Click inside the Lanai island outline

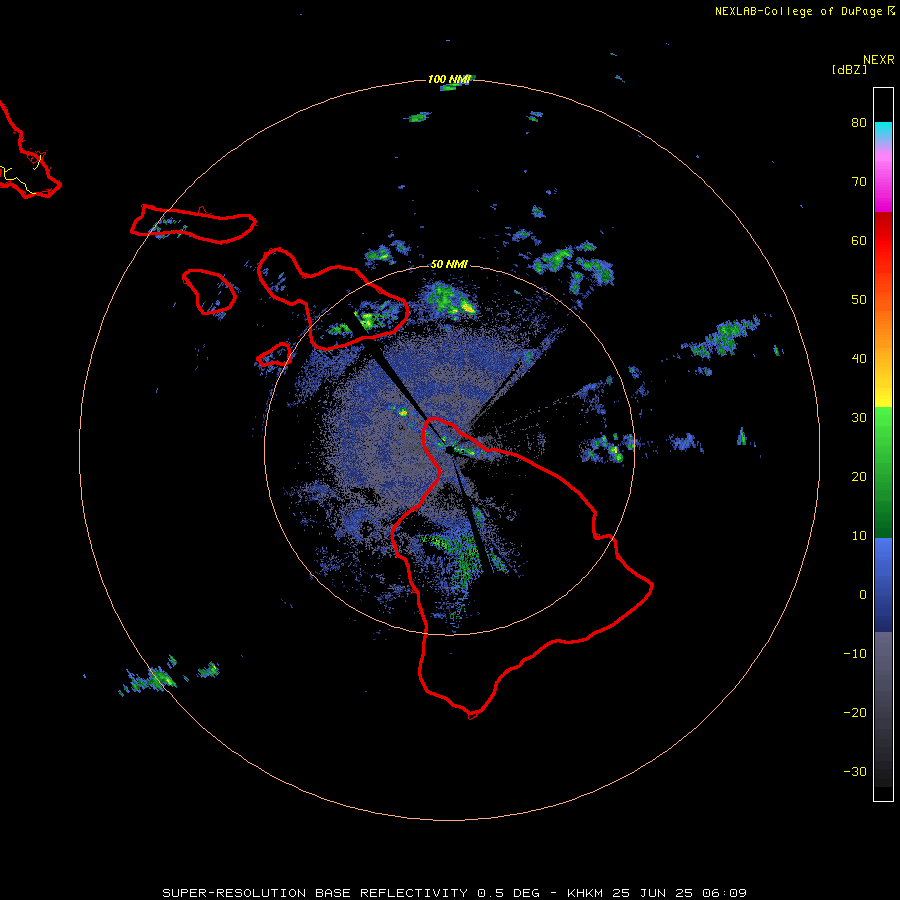coord(210,292)
